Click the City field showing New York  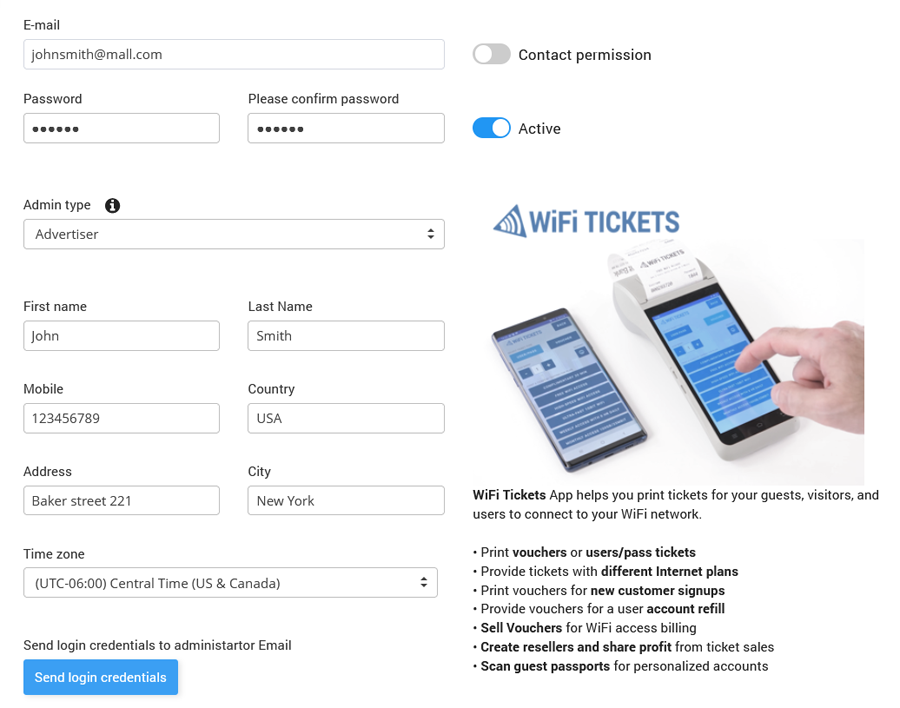pos(346,501)
